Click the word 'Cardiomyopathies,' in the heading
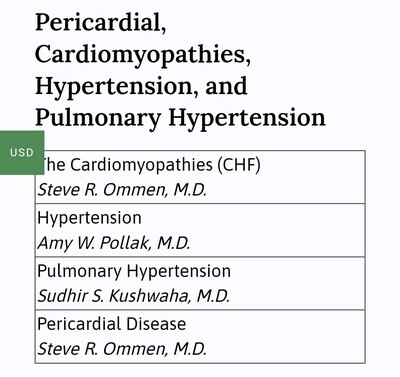Viewport: 400px width, 377px height. (x=143, y=55)
